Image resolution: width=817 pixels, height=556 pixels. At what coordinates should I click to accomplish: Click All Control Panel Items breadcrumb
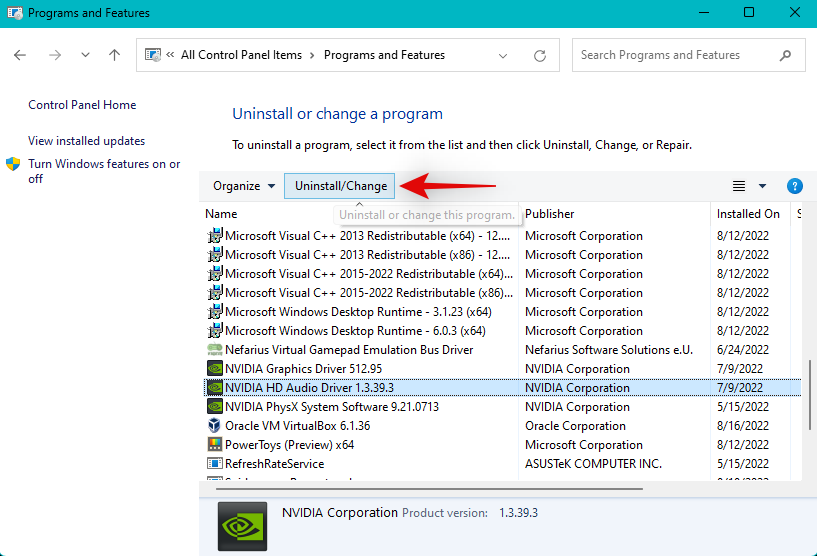point(241,55)
